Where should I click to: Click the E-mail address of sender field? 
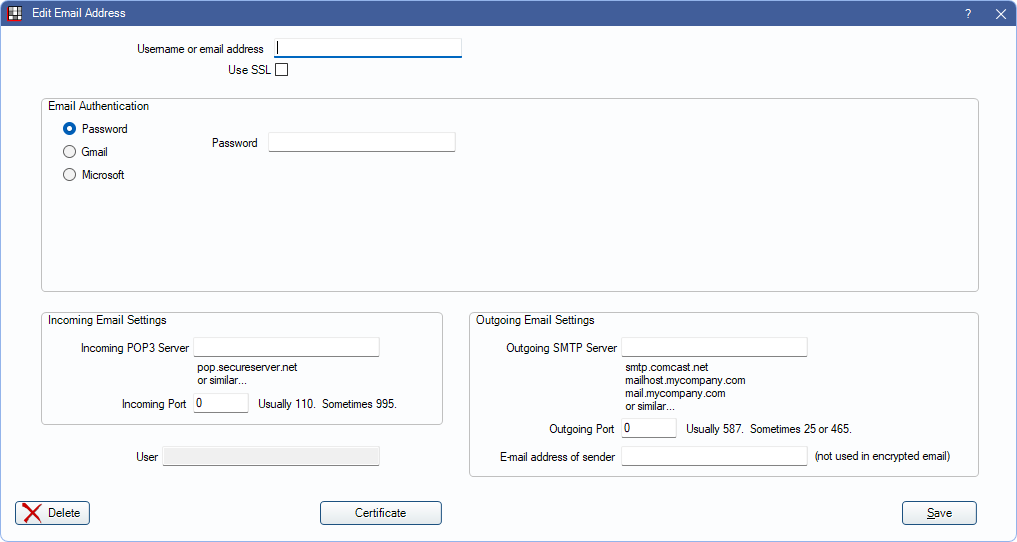714,456
